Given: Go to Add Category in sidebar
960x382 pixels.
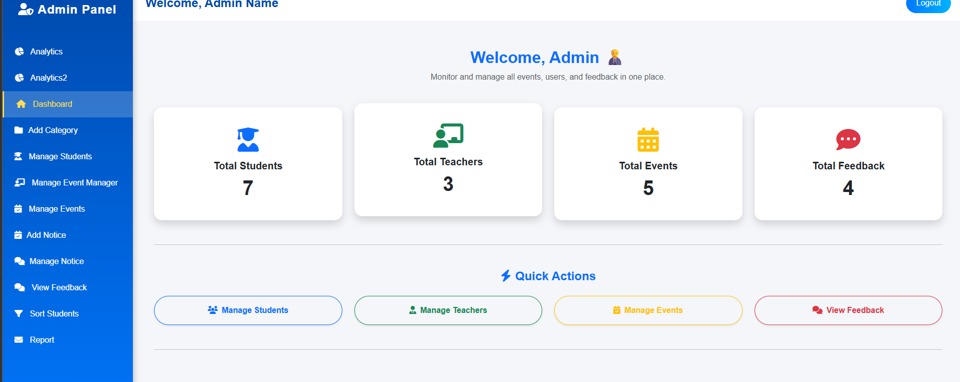Looking at the screenshot, I should pos(67,130).
